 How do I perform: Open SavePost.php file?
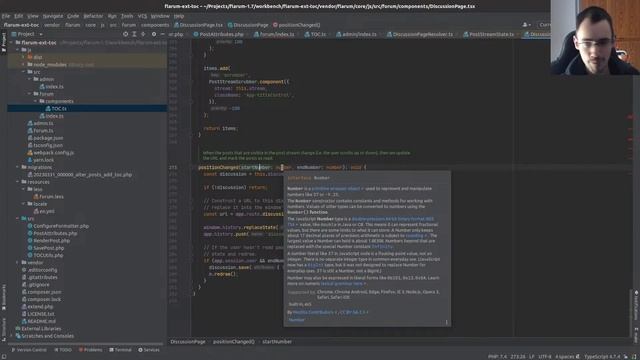tap(46, 248)
